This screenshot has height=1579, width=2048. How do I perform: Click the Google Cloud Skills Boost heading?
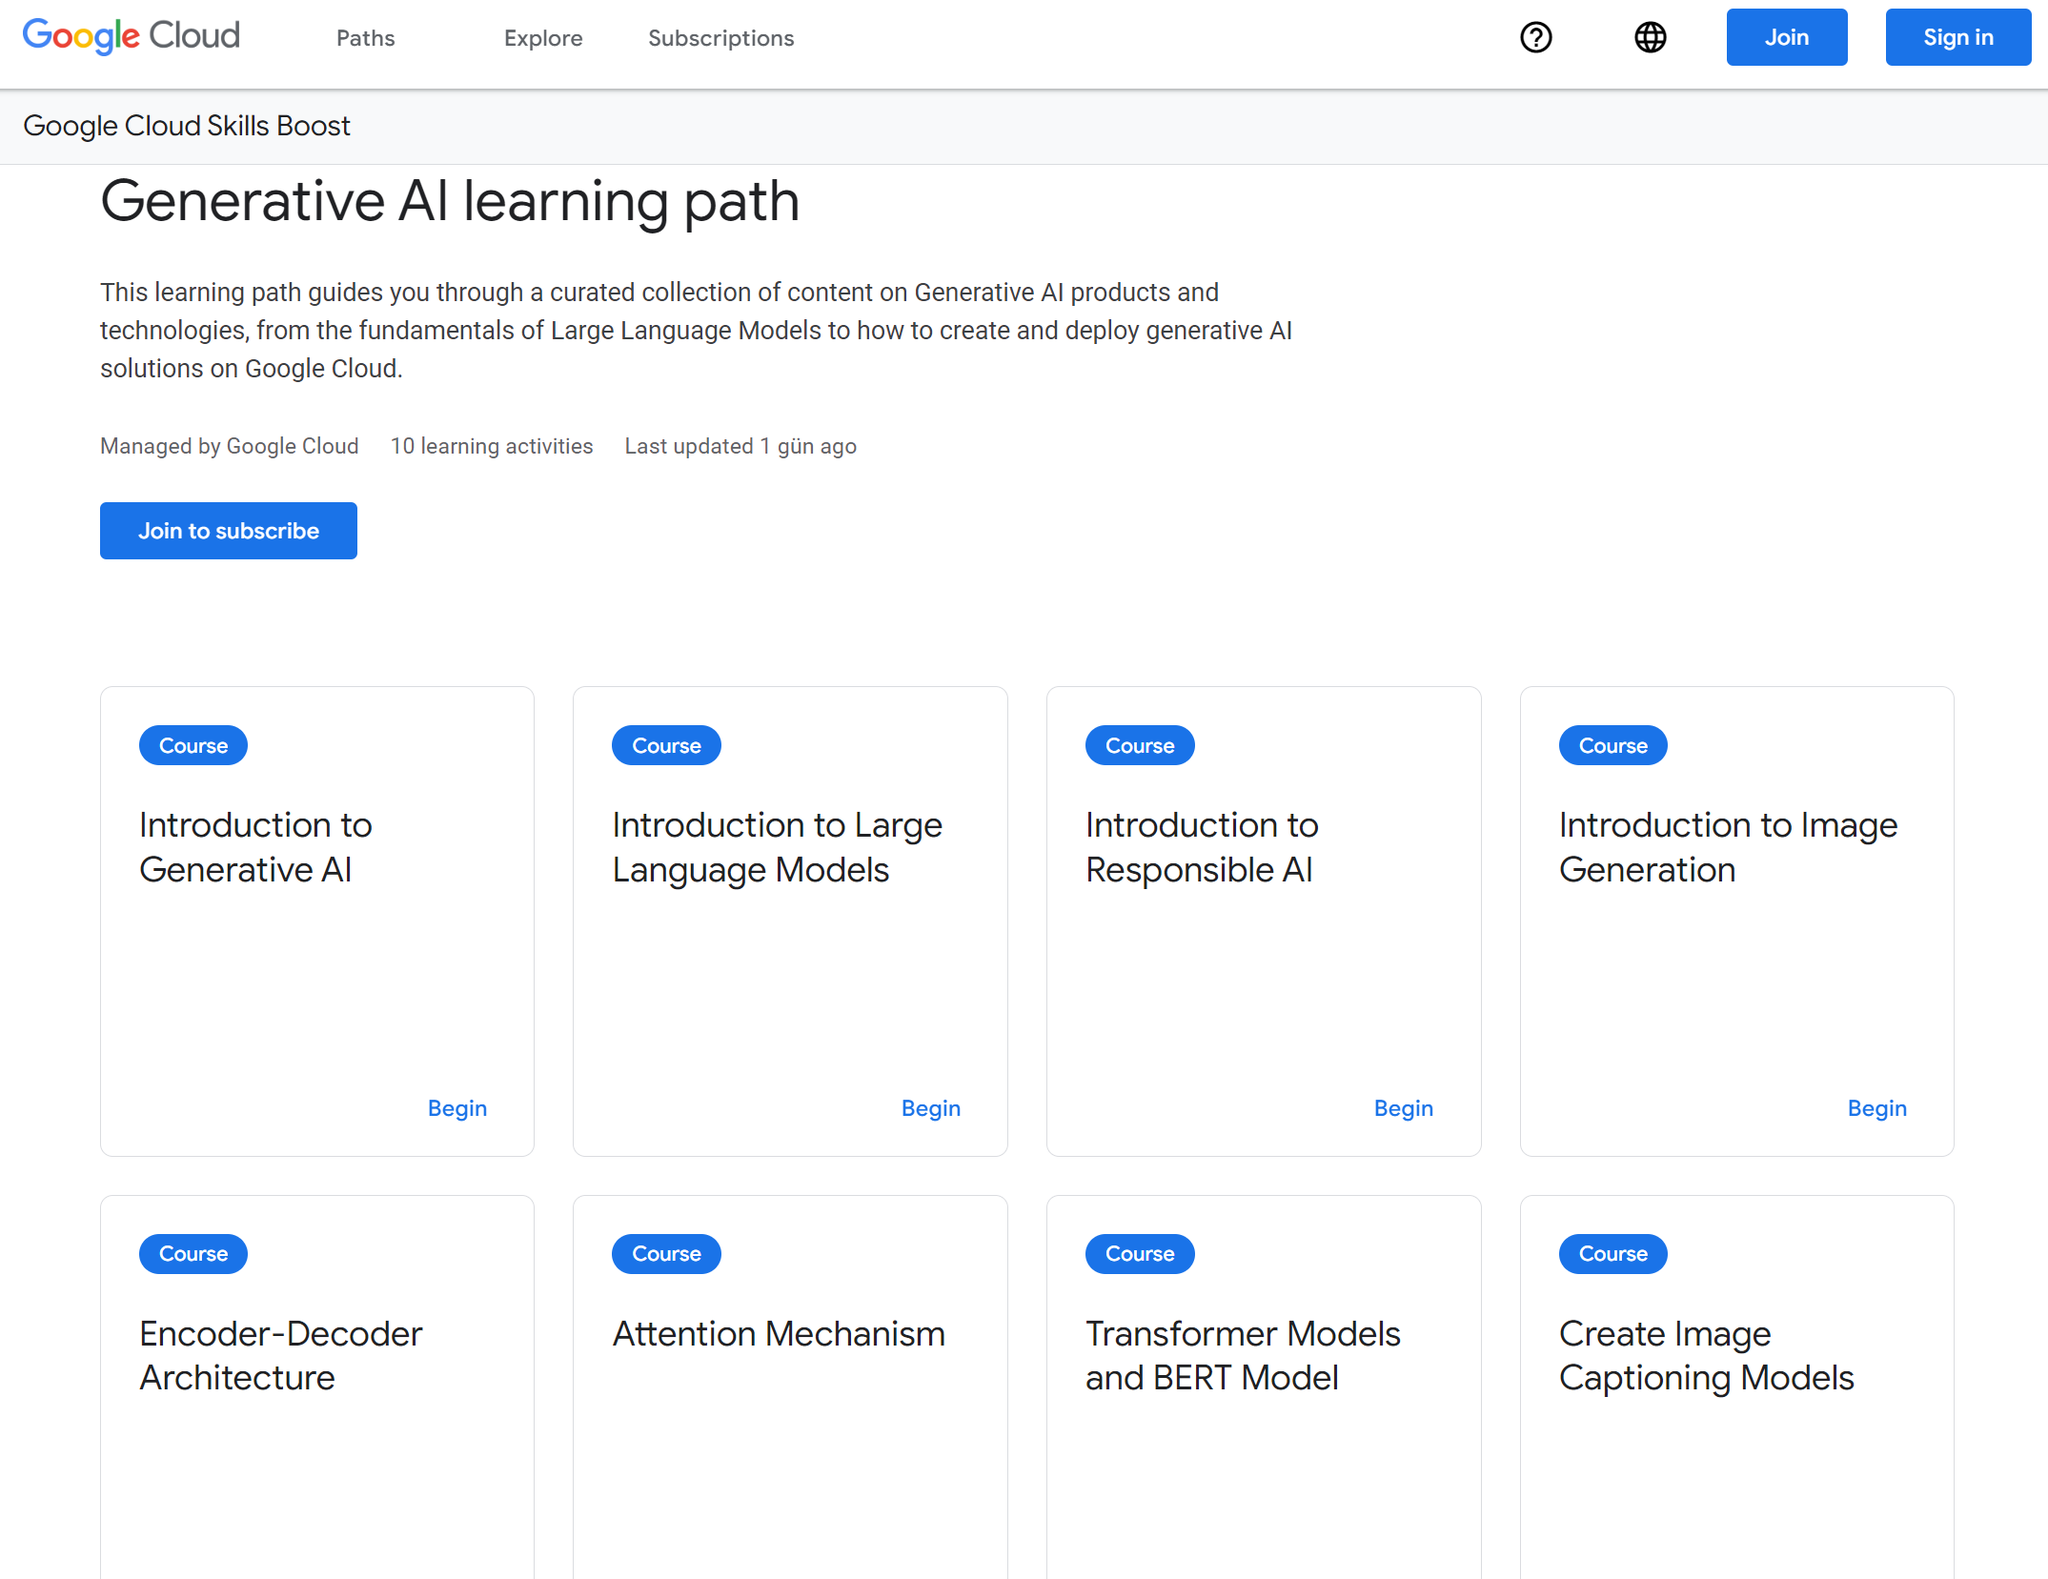click(187, 126)
